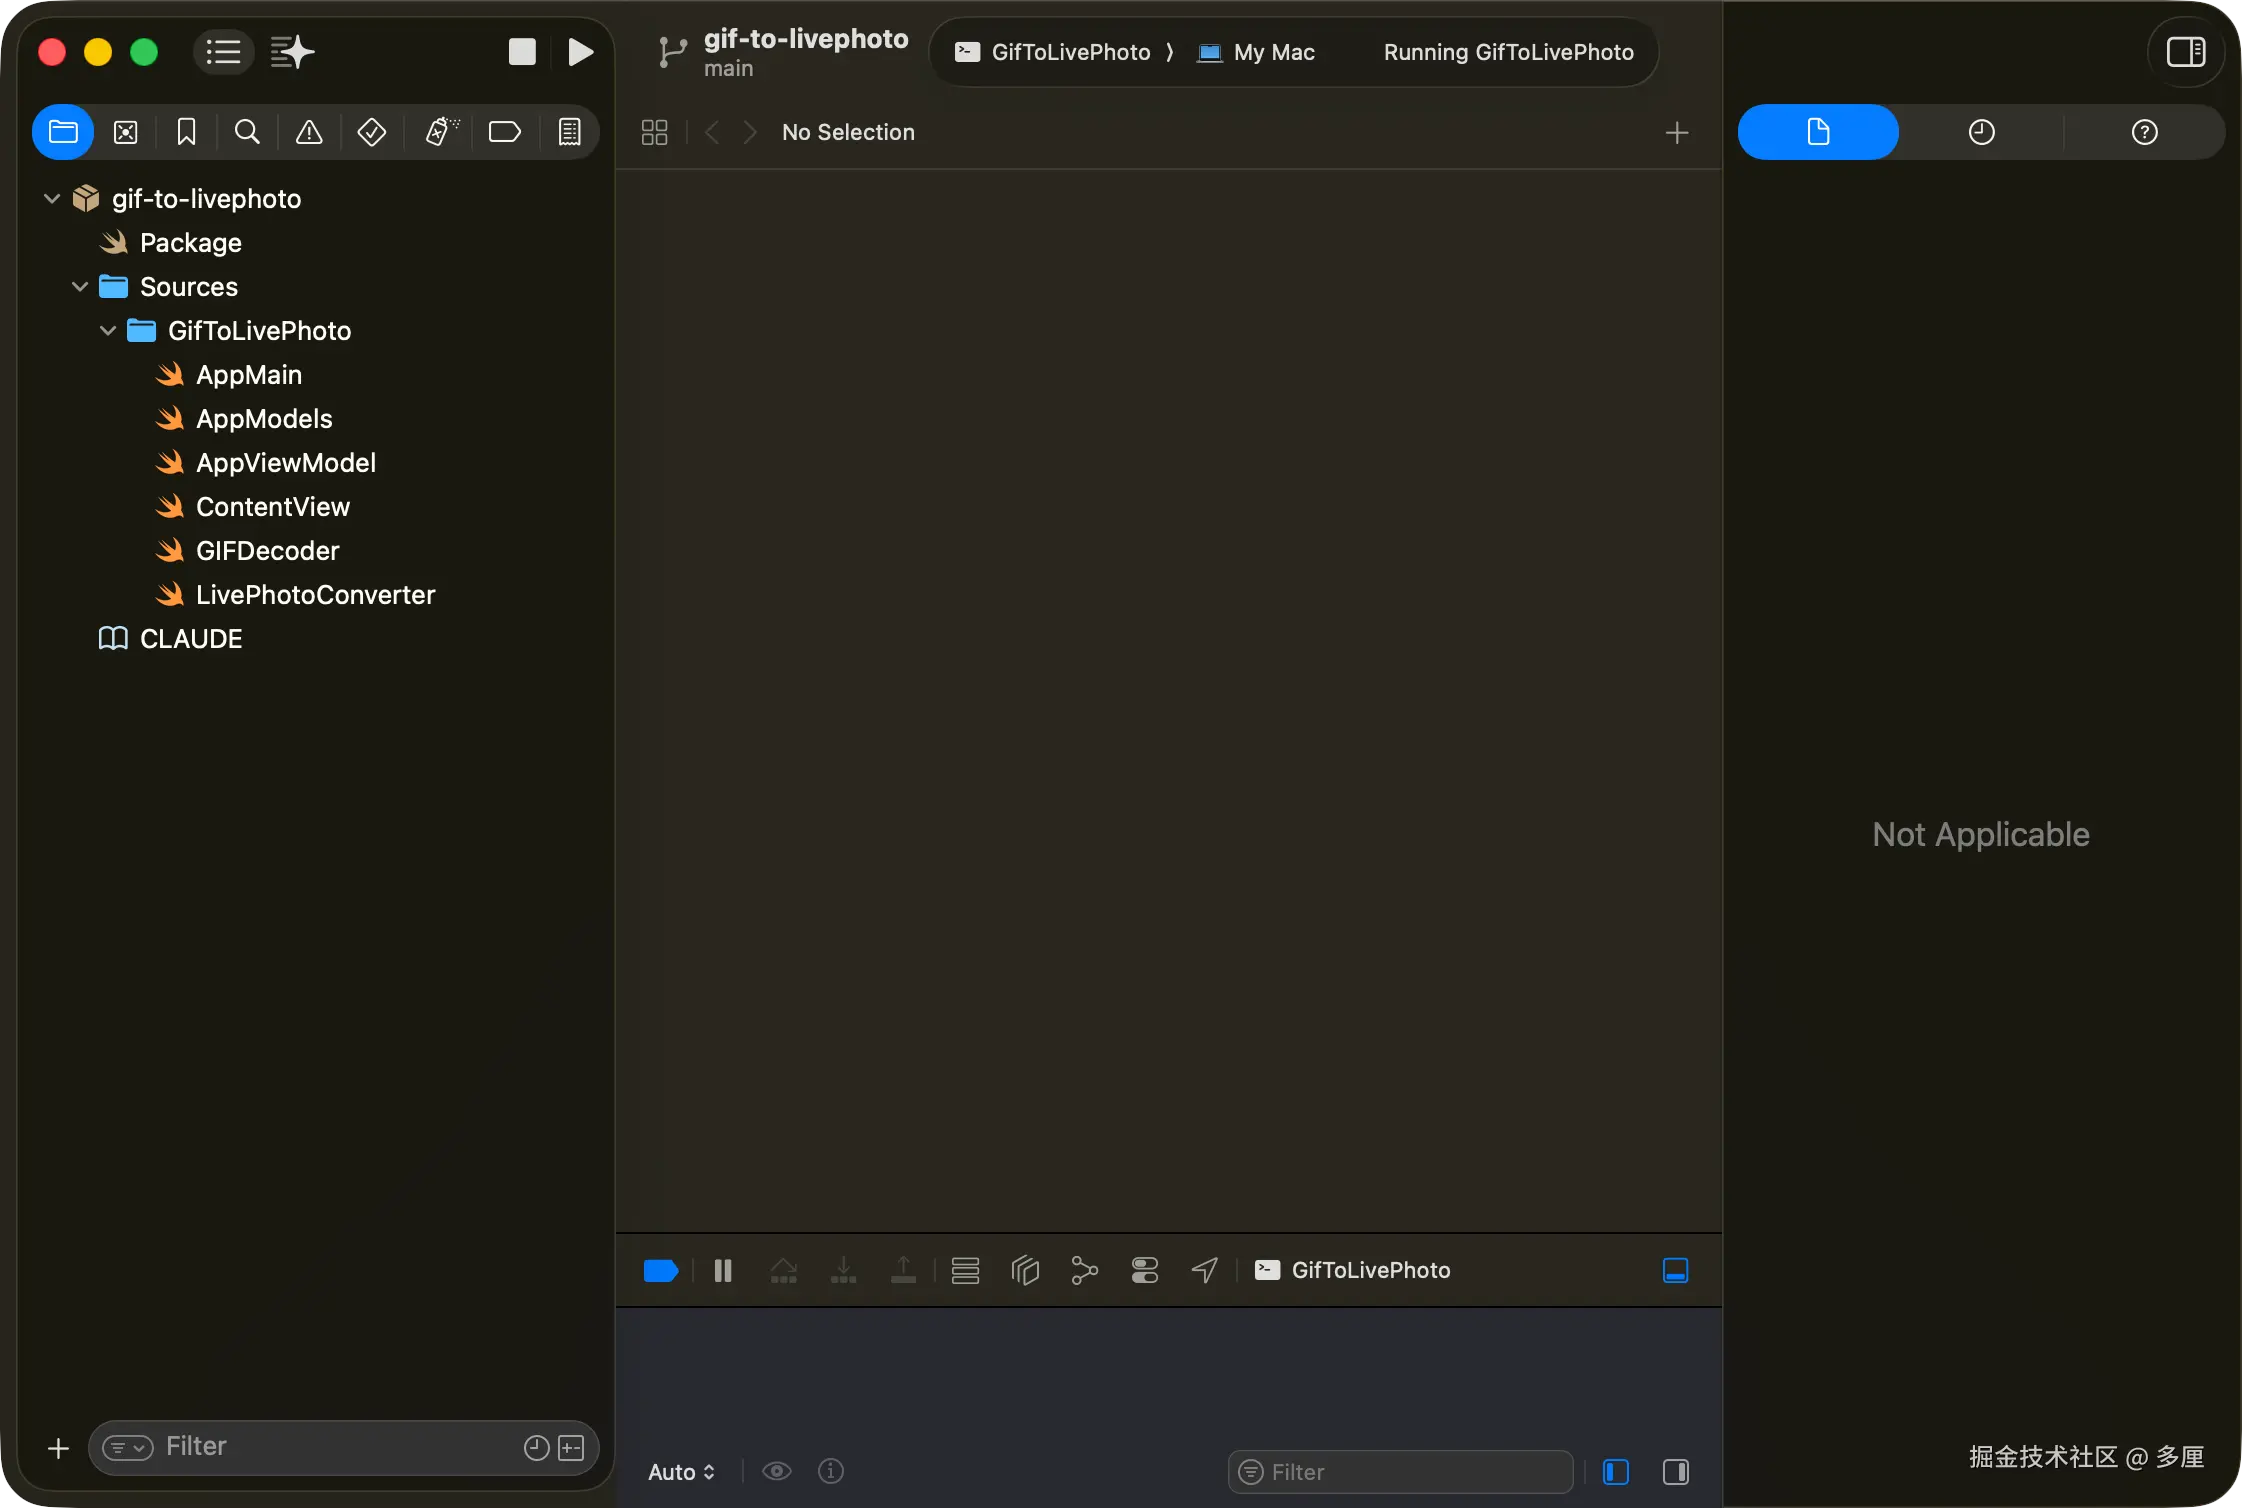Open the Test navigator diamond icon

click(371, 132)
